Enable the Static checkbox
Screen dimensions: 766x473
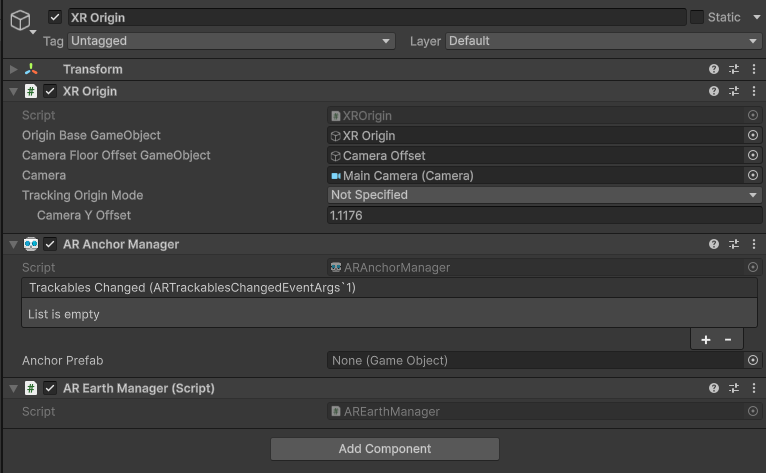click(697, 17)
